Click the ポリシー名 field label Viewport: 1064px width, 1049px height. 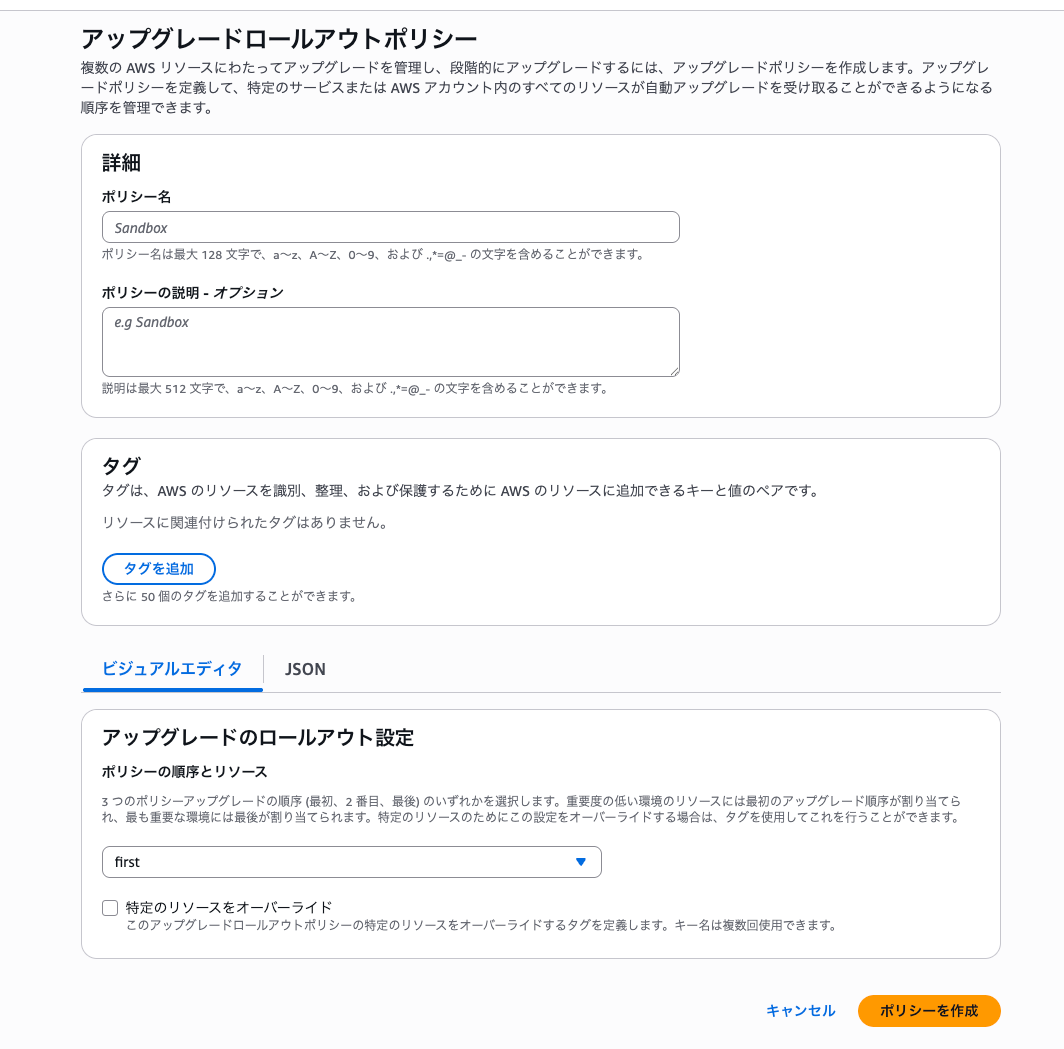136,197
